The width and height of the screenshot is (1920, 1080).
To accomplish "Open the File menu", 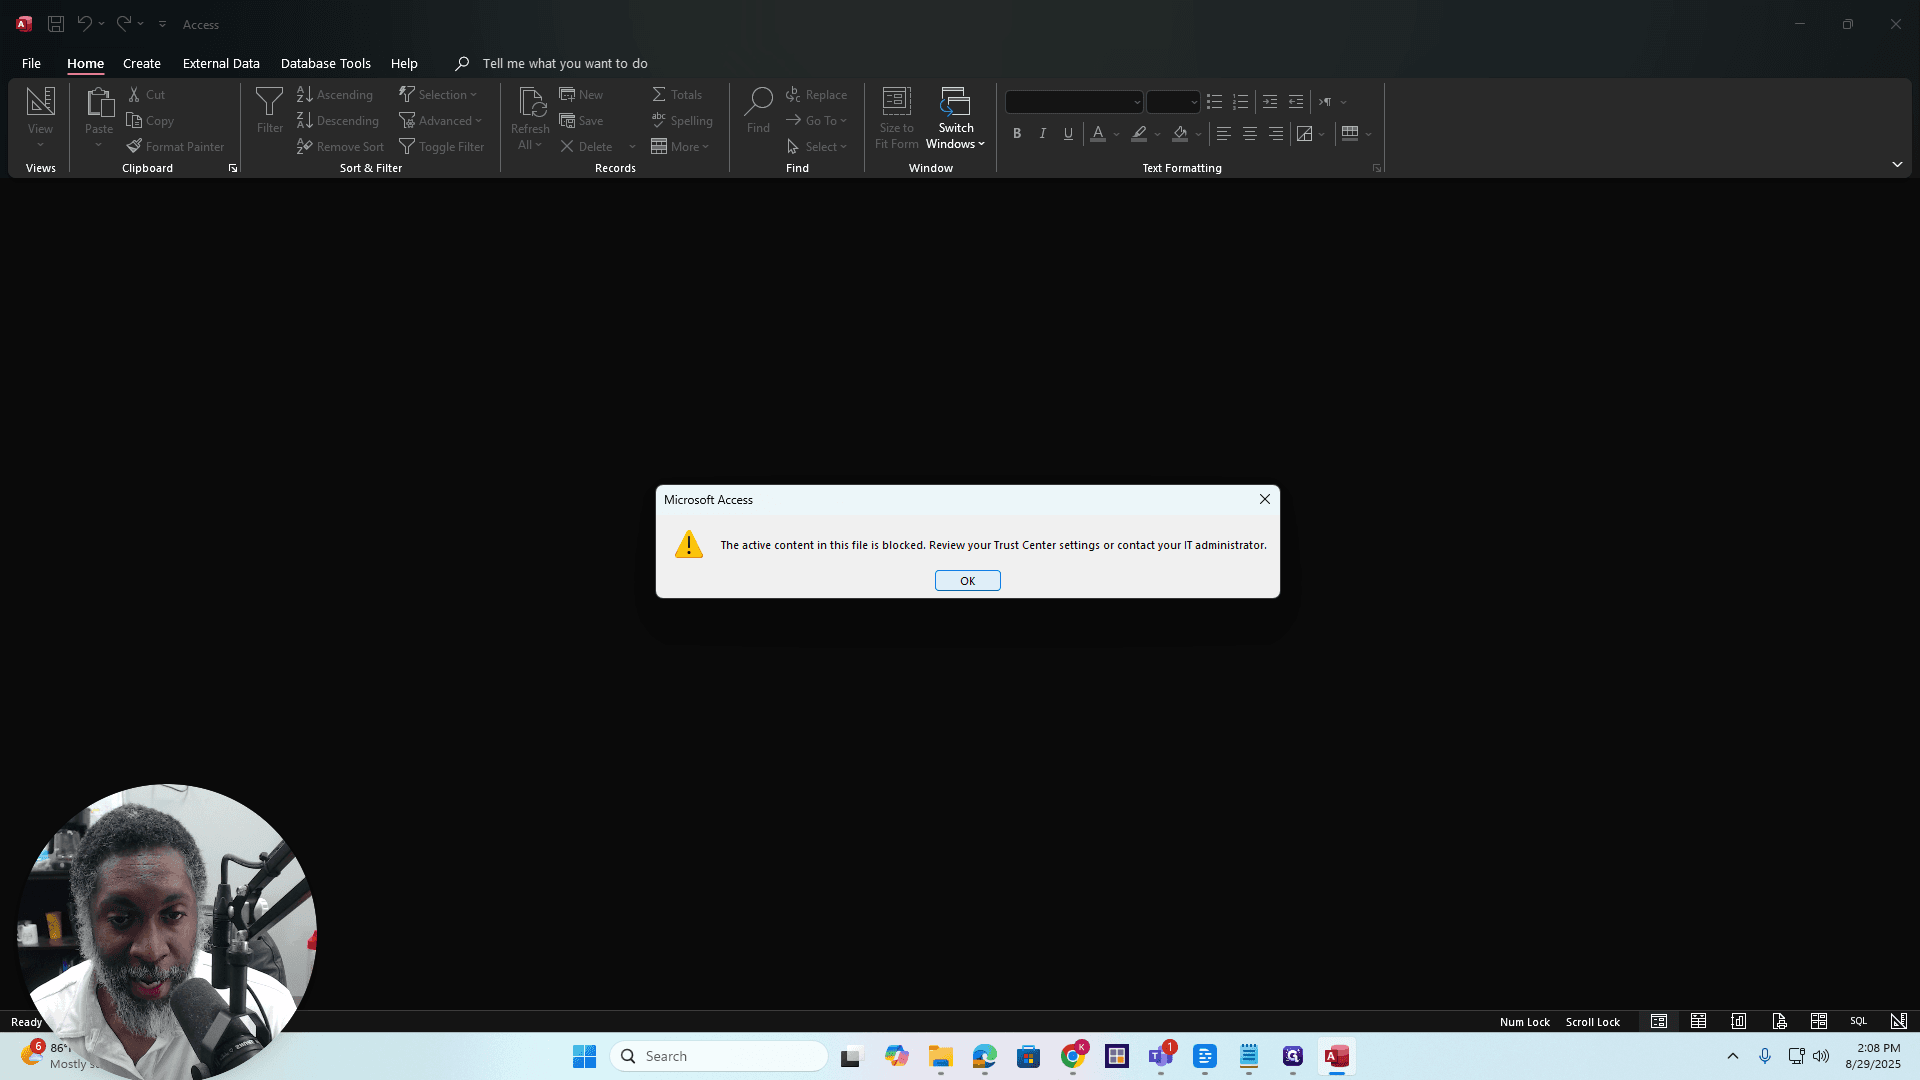I will tap(31, 63).
